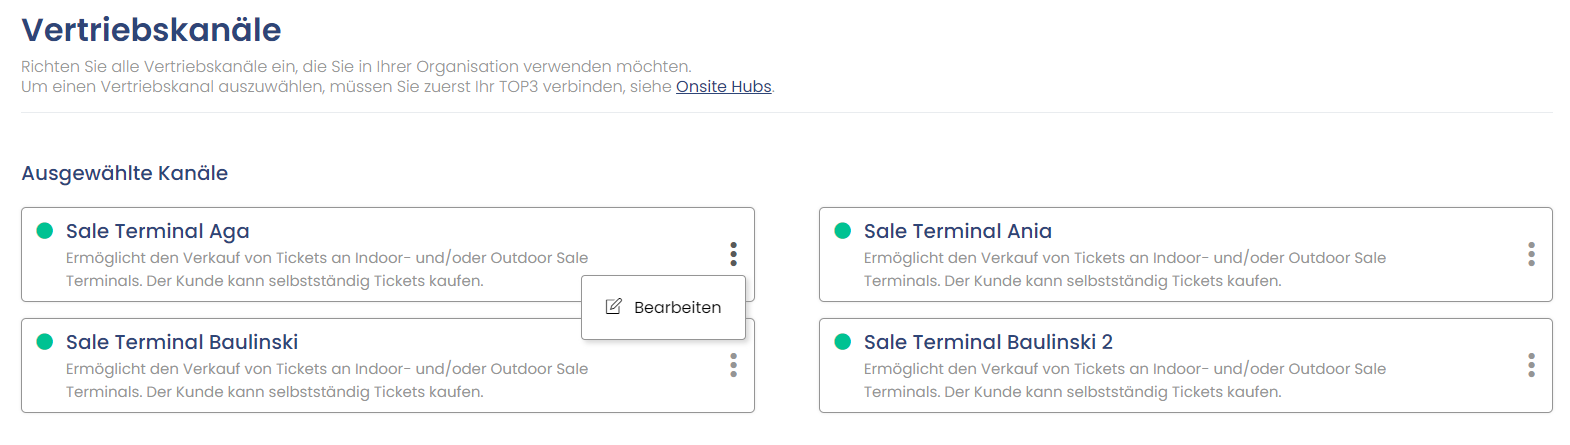The image size is (1570, 445).
Task: Click the Sale Terminal Aga title
Action: pos(158,231)
